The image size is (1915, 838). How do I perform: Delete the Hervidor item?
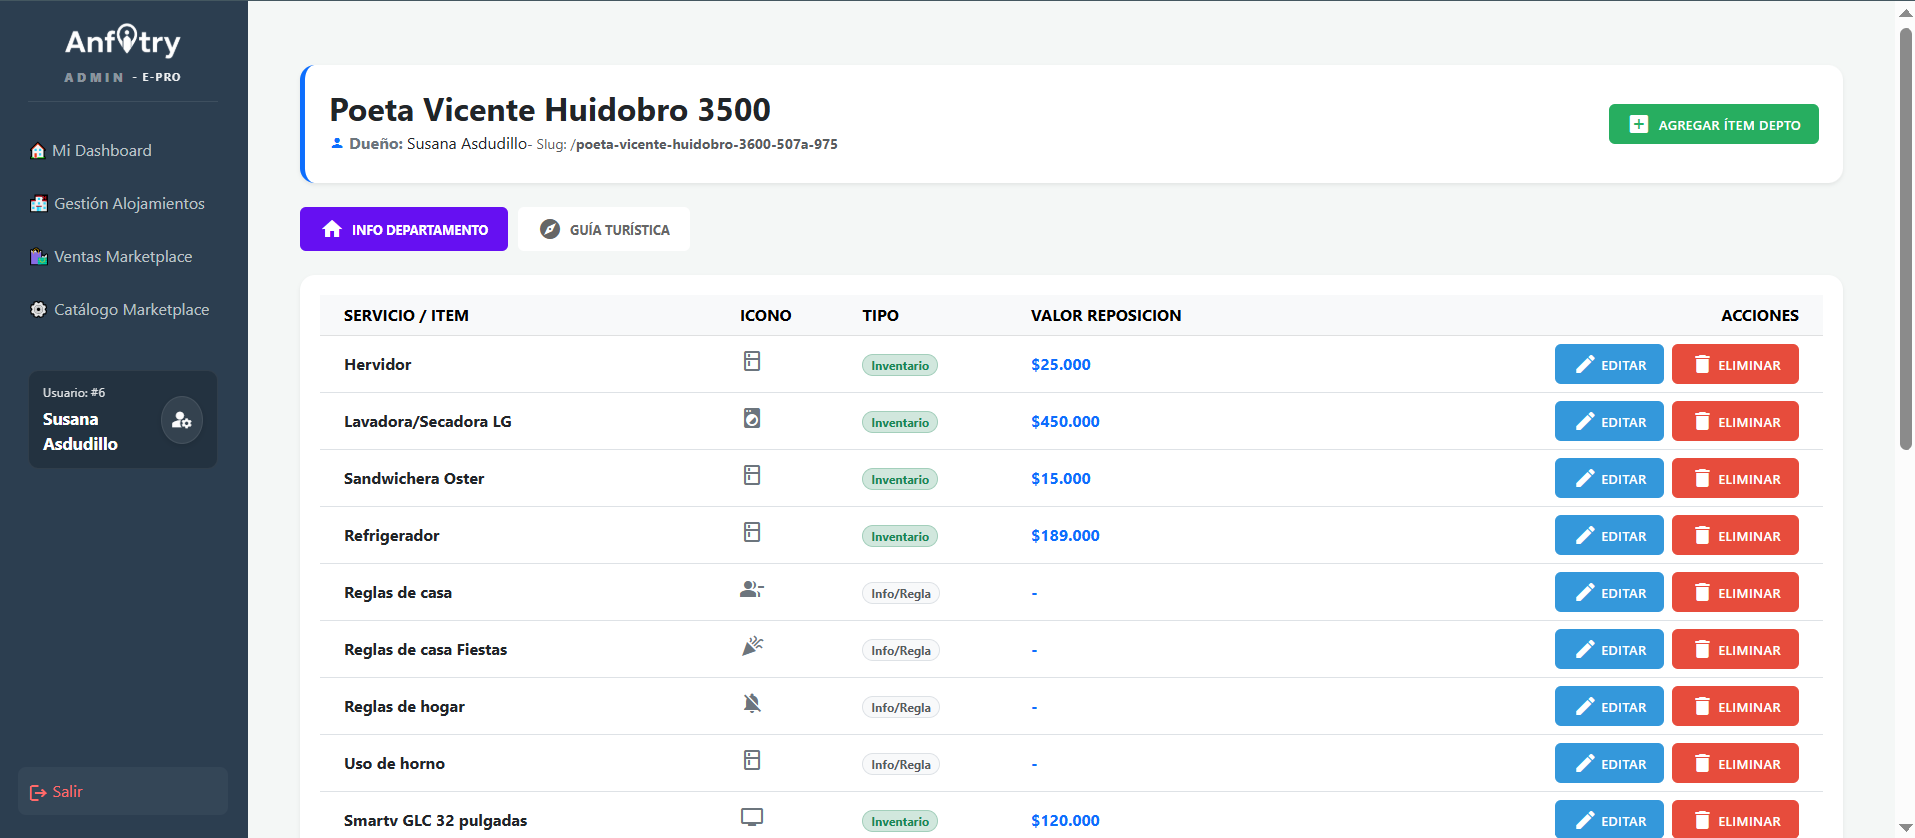pyautogui.click(x=1735, y=364)
